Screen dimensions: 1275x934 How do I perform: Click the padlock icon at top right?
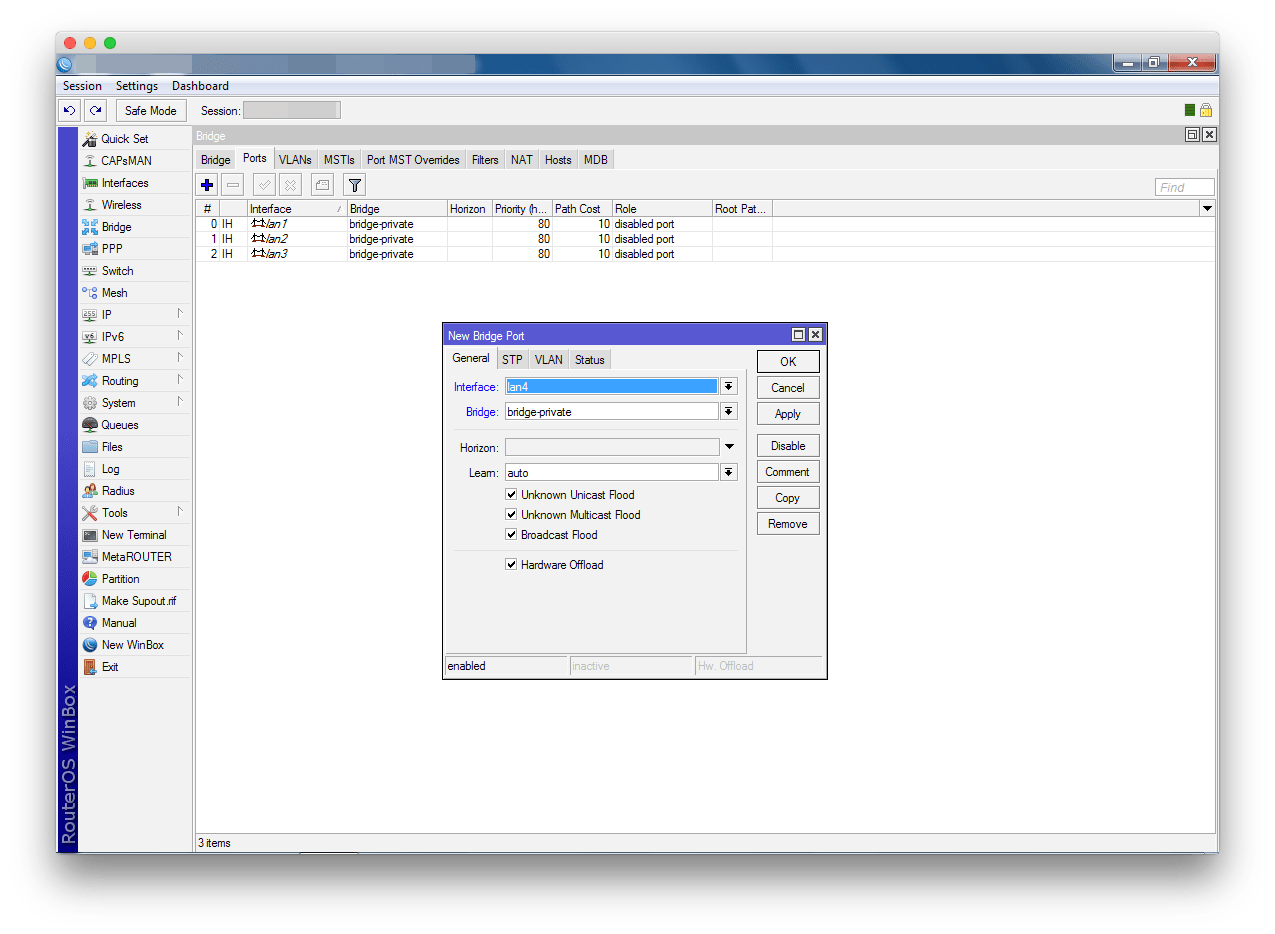pos(1206,111)
